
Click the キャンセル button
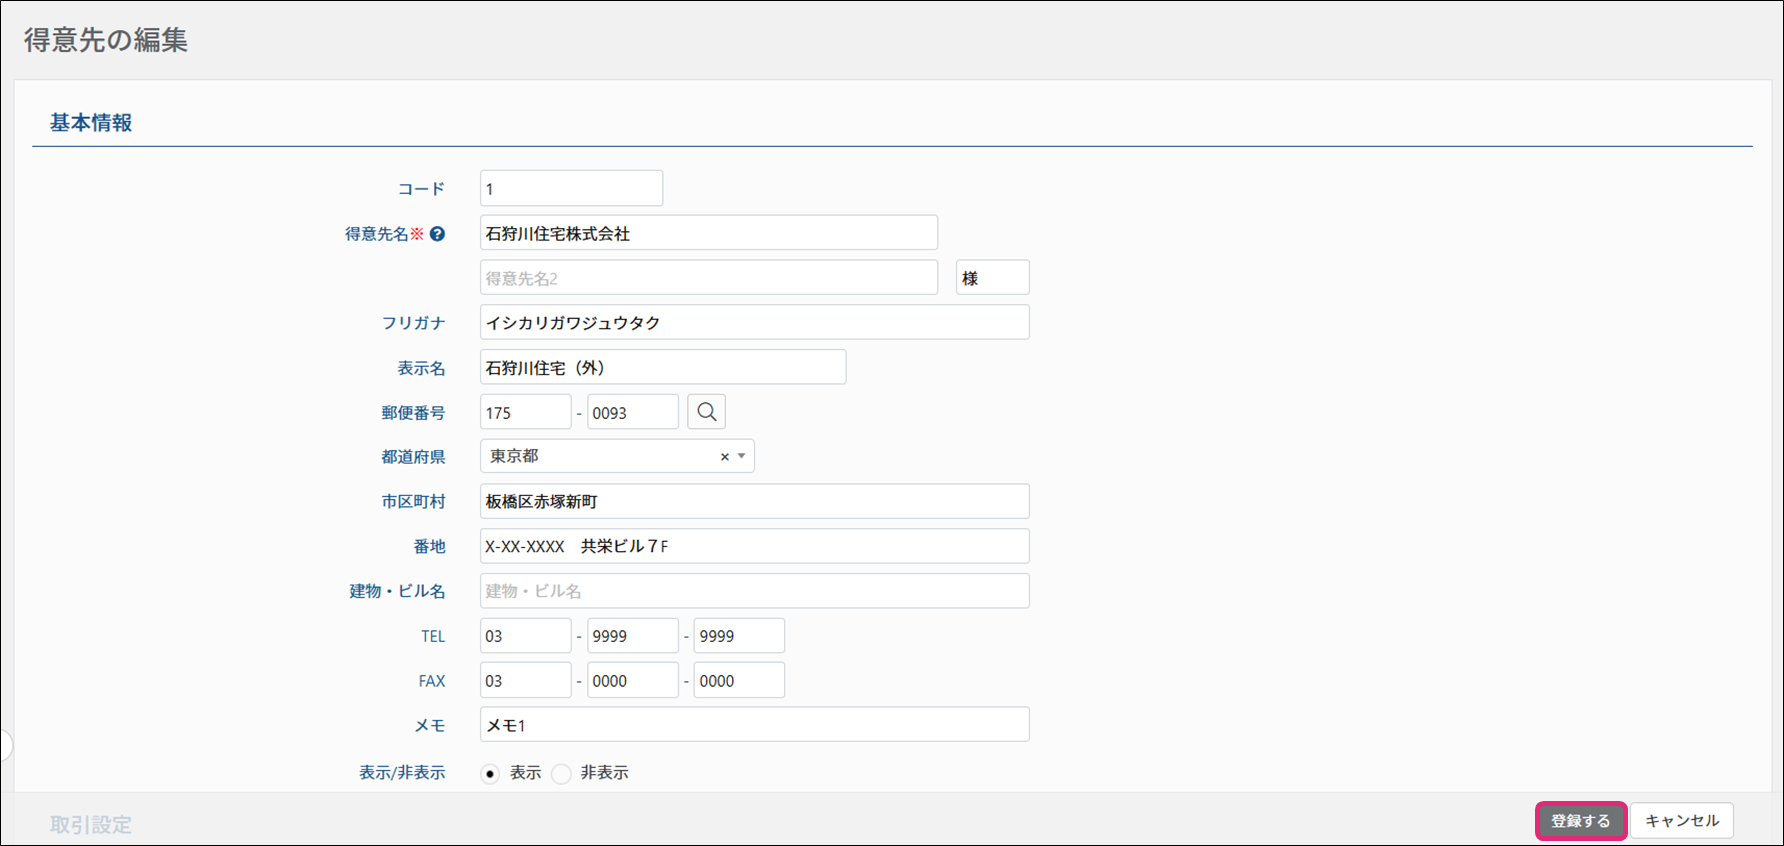[x=1681, y=821]
